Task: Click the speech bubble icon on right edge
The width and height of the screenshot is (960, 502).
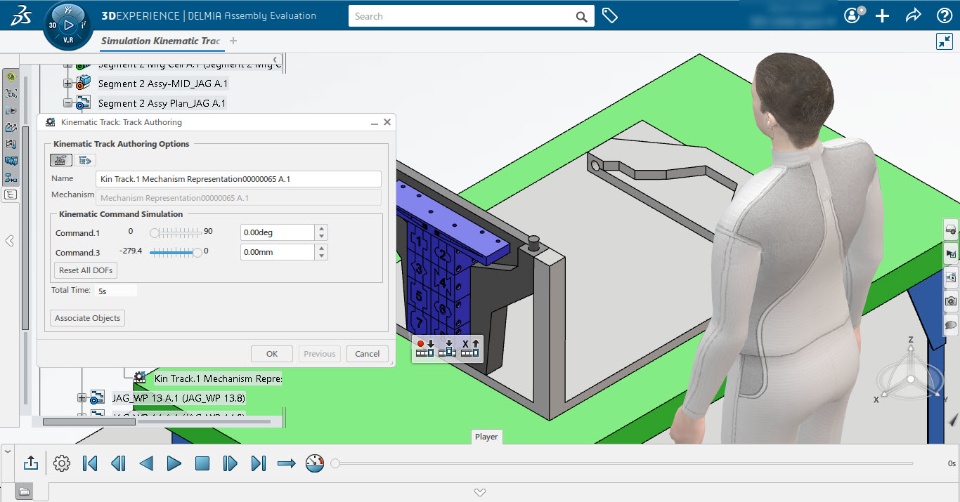Action: 951,325
